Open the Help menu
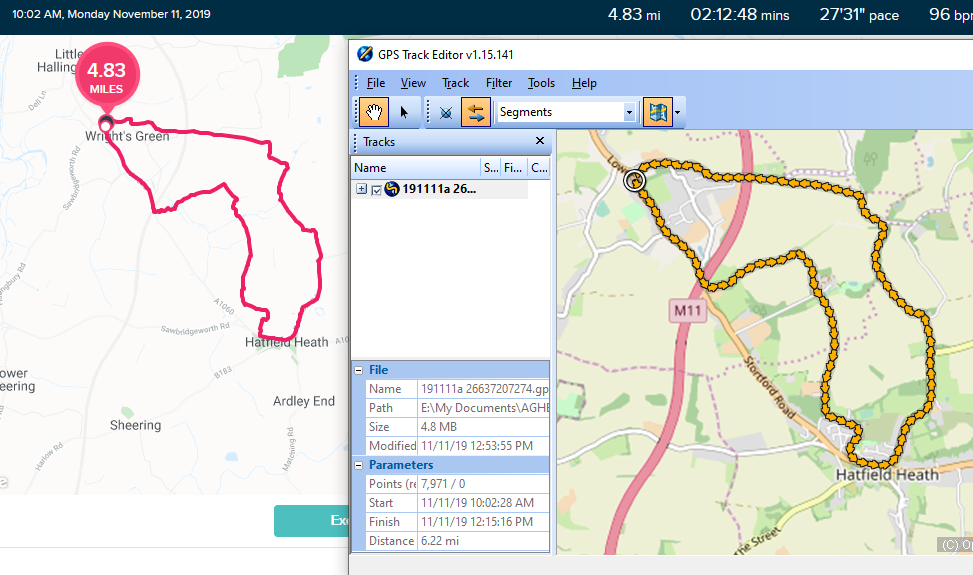 click(x=584, y=83)
